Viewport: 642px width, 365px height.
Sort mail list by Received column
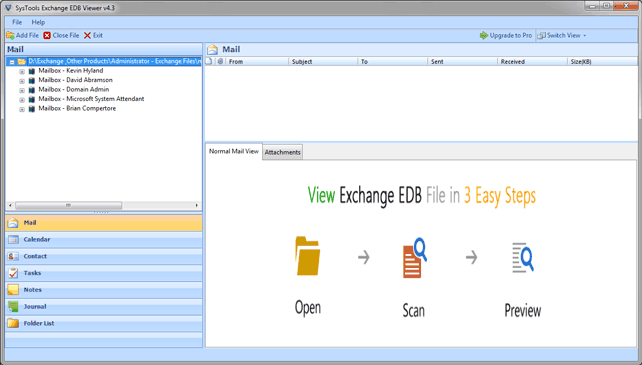pyautogui.click(x=532, y=61)
